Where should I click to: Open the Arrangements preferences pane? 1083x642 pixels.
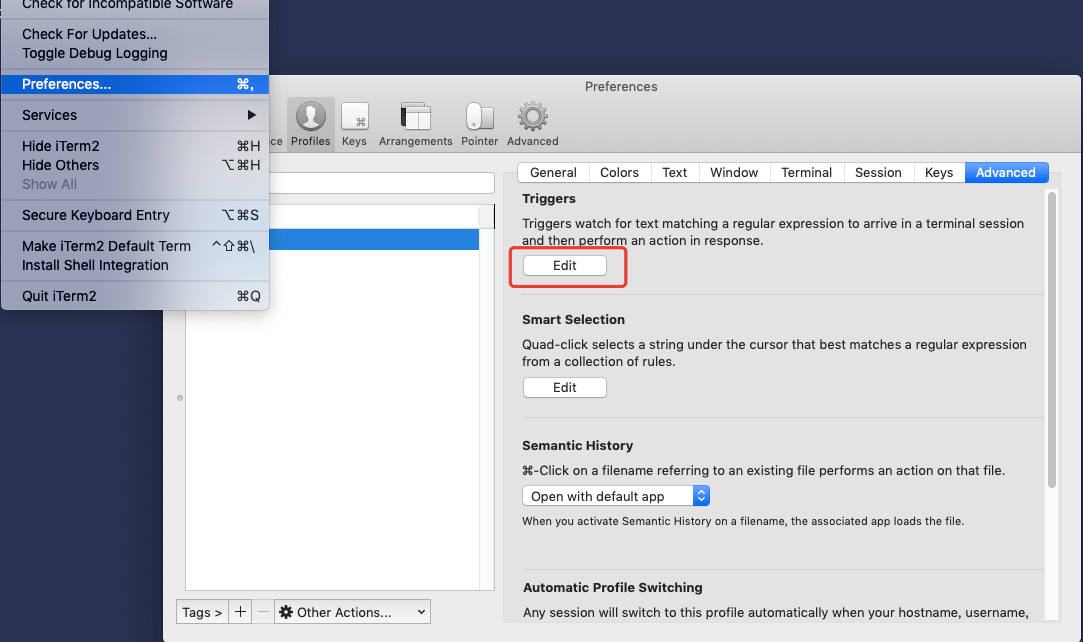tap(415, 124)
